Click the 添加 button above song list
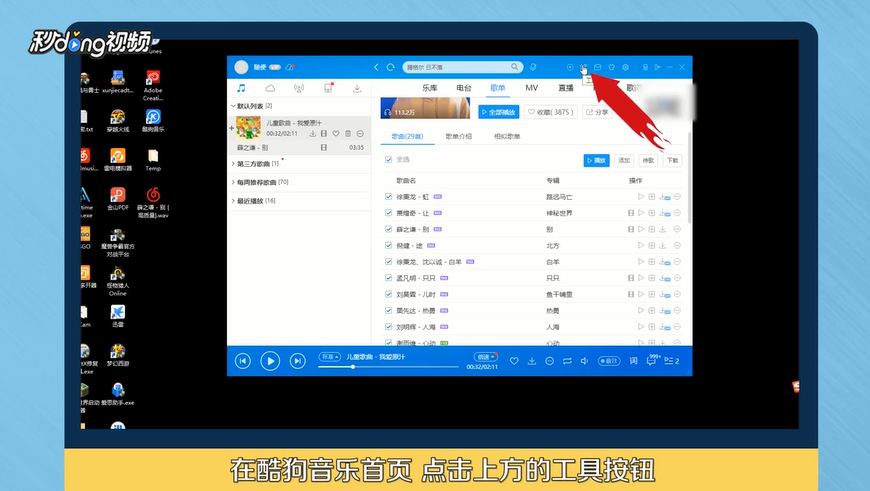The width and height of the screenshot is (870, 491). (x=624, y=160)
